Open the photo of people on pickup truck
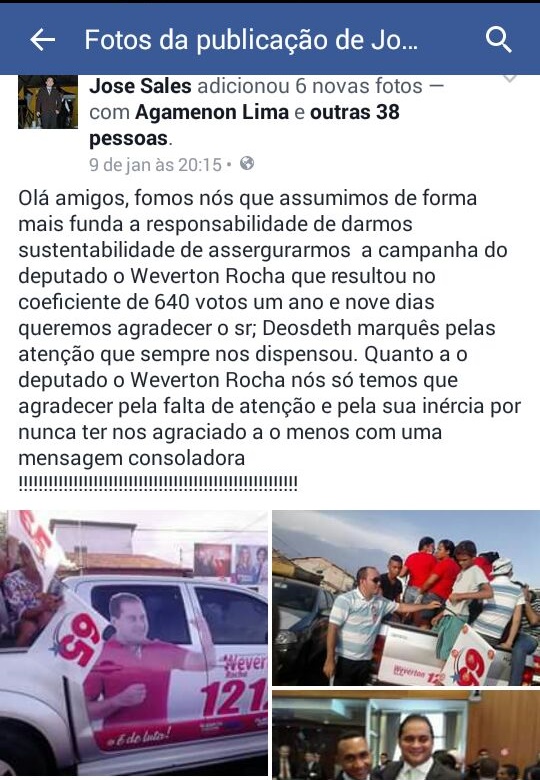 pyautogui.click(x=406, y=597)
